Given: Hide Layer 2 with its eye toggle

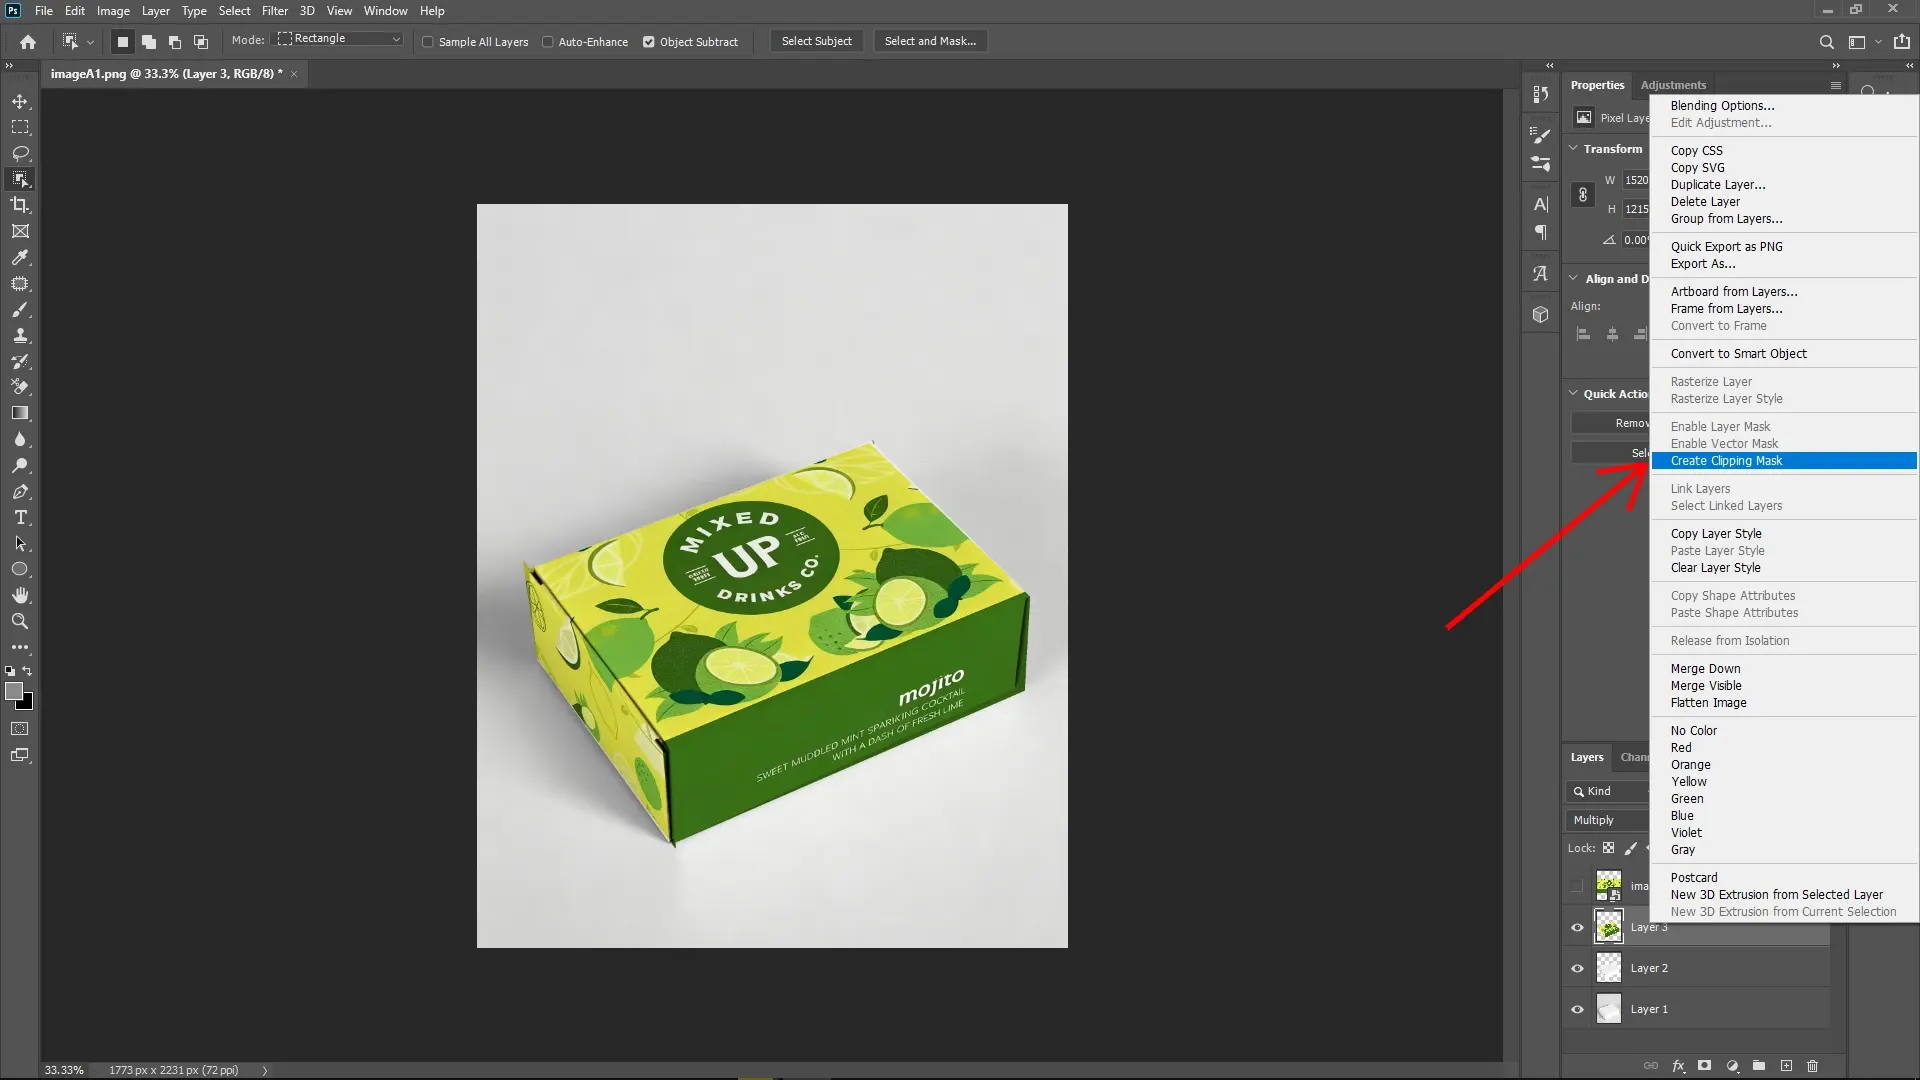Looking at the screenshot, I should tap(1576, 967).
